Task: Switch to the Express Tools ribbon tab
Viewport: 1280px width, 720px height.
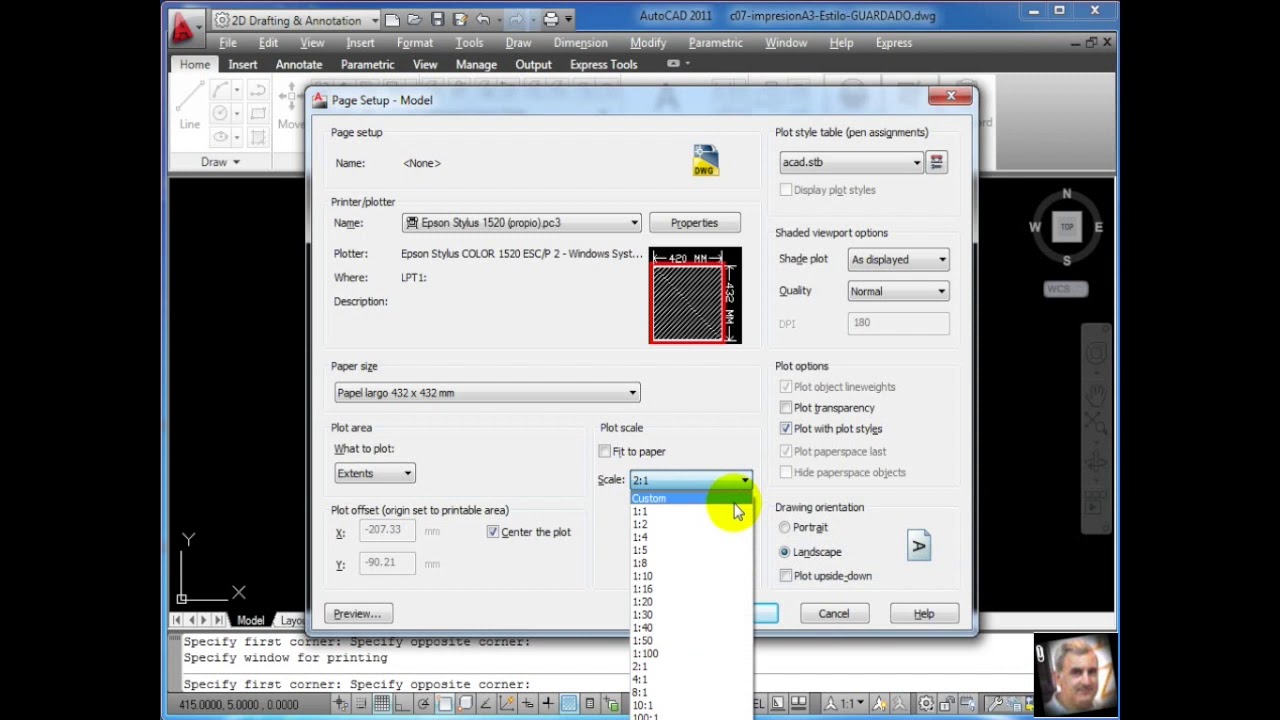Action: pos(603,64)
